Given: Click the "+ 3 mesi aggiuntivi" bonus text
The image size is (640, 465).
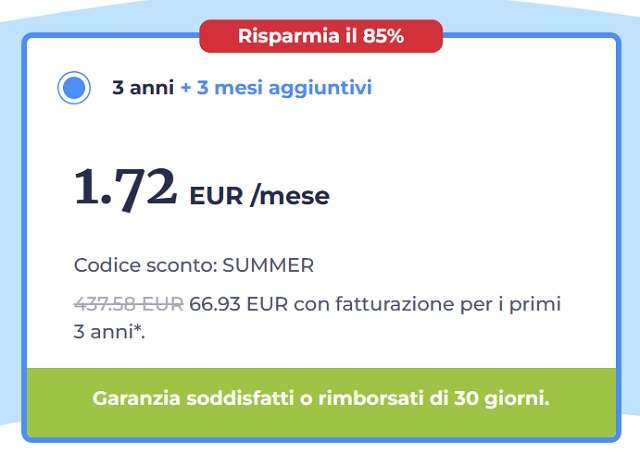Looking at the screenshot, I should (276, 88).
